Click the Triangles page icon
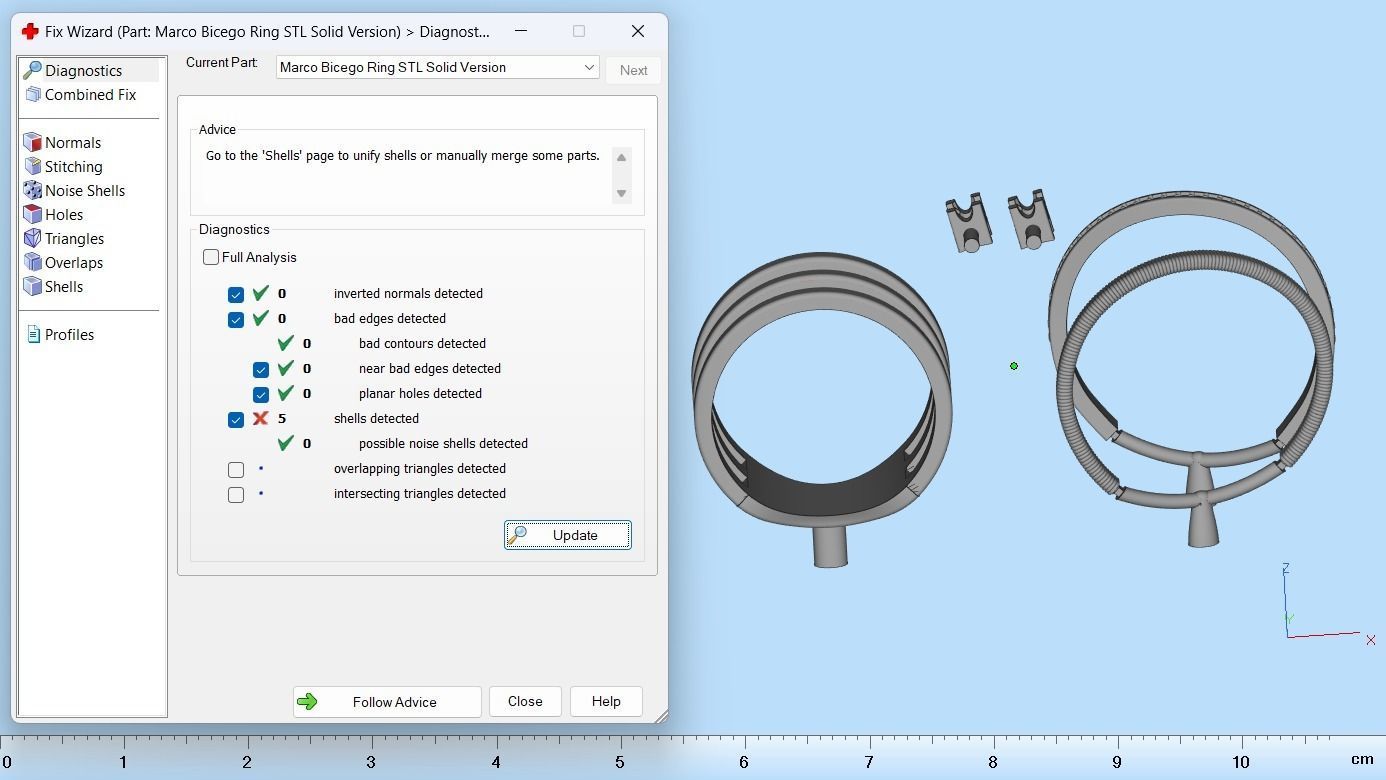 (32, 239)
